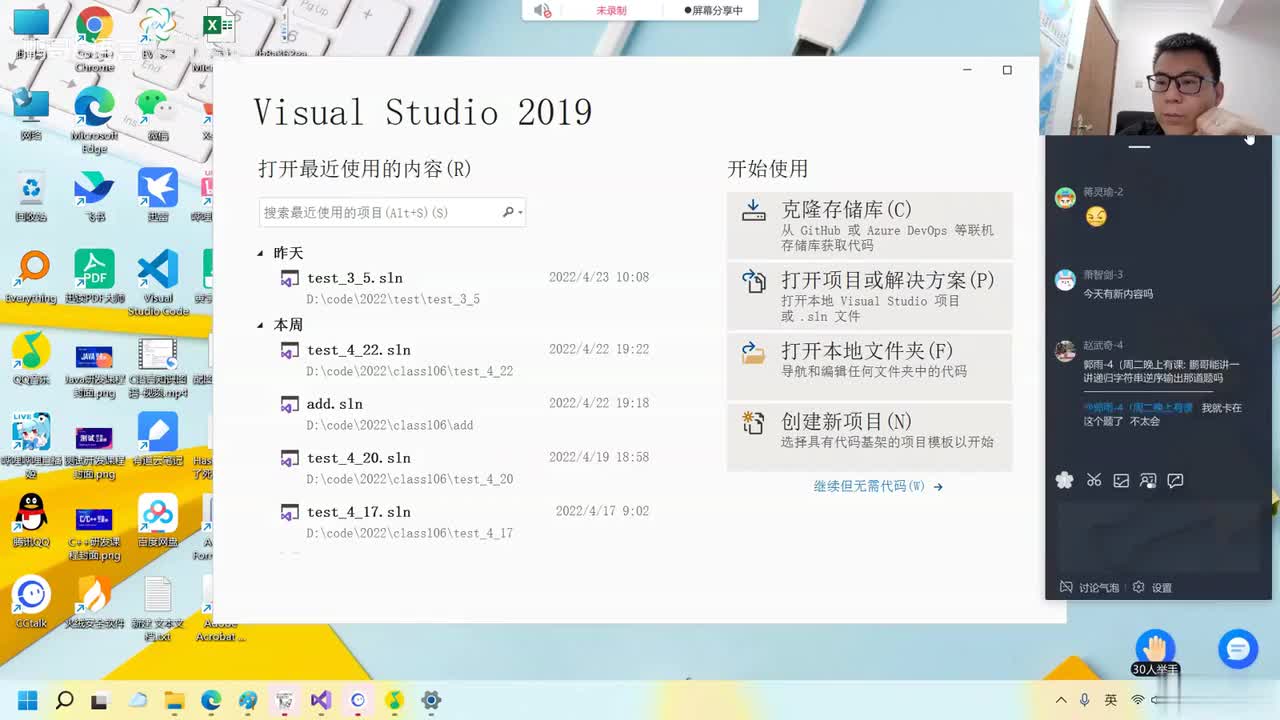Open File Explorer from the taskbar
This screenshot has height=720, width=1280.
pos(174,700)
